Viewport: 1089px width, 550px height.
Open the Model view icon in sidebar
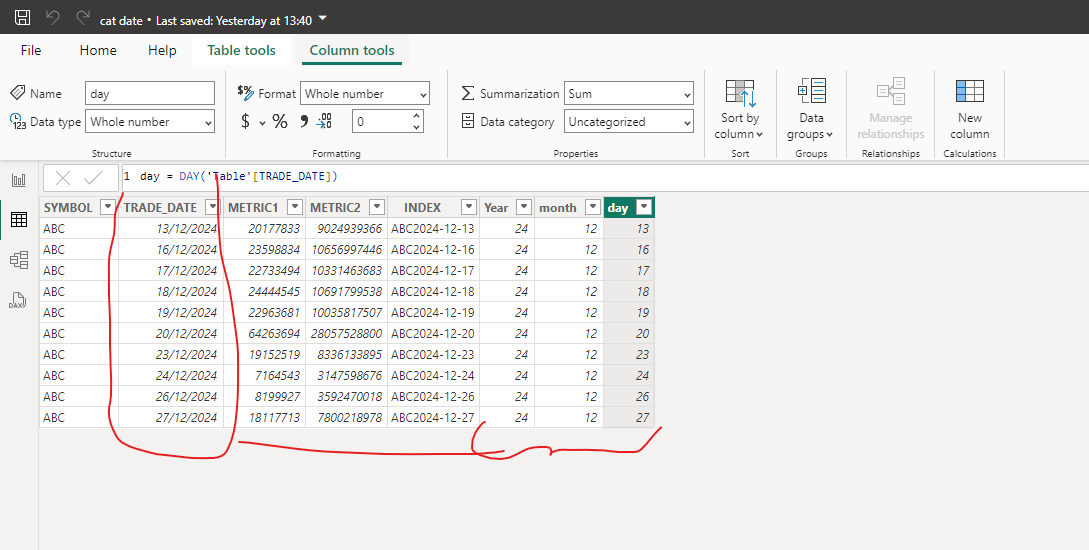(x=19, y=260)
